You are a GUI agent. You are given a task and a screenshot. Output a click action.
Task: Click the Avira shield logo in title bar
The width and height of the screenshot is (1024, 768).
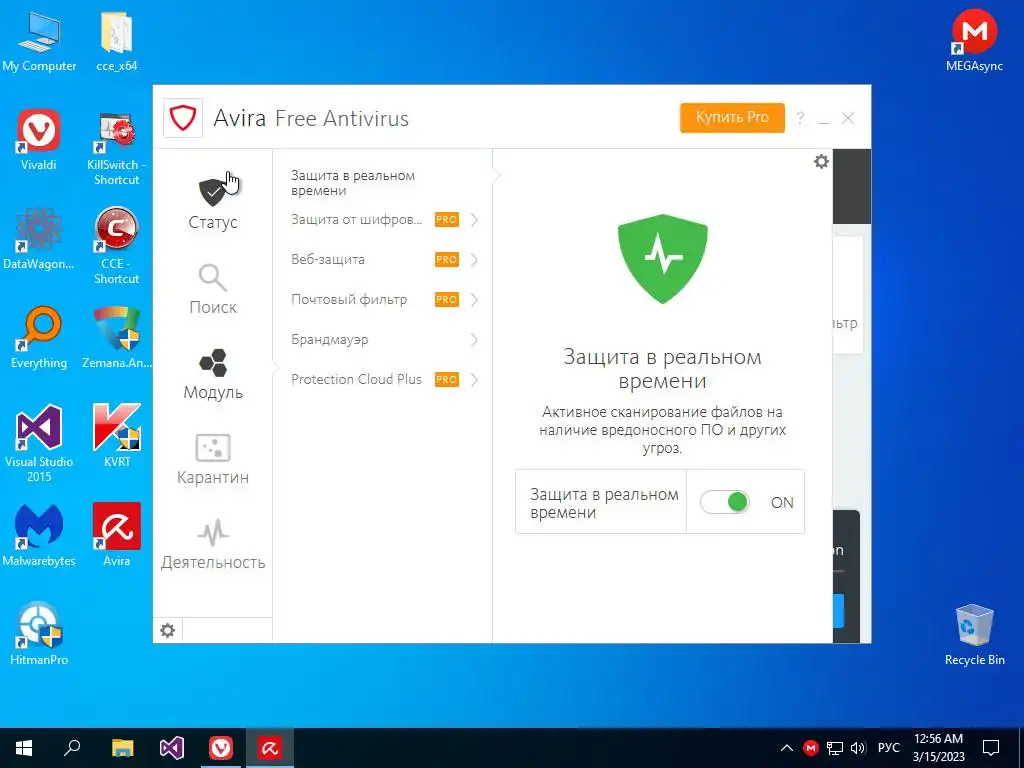[x=183, y=118]
